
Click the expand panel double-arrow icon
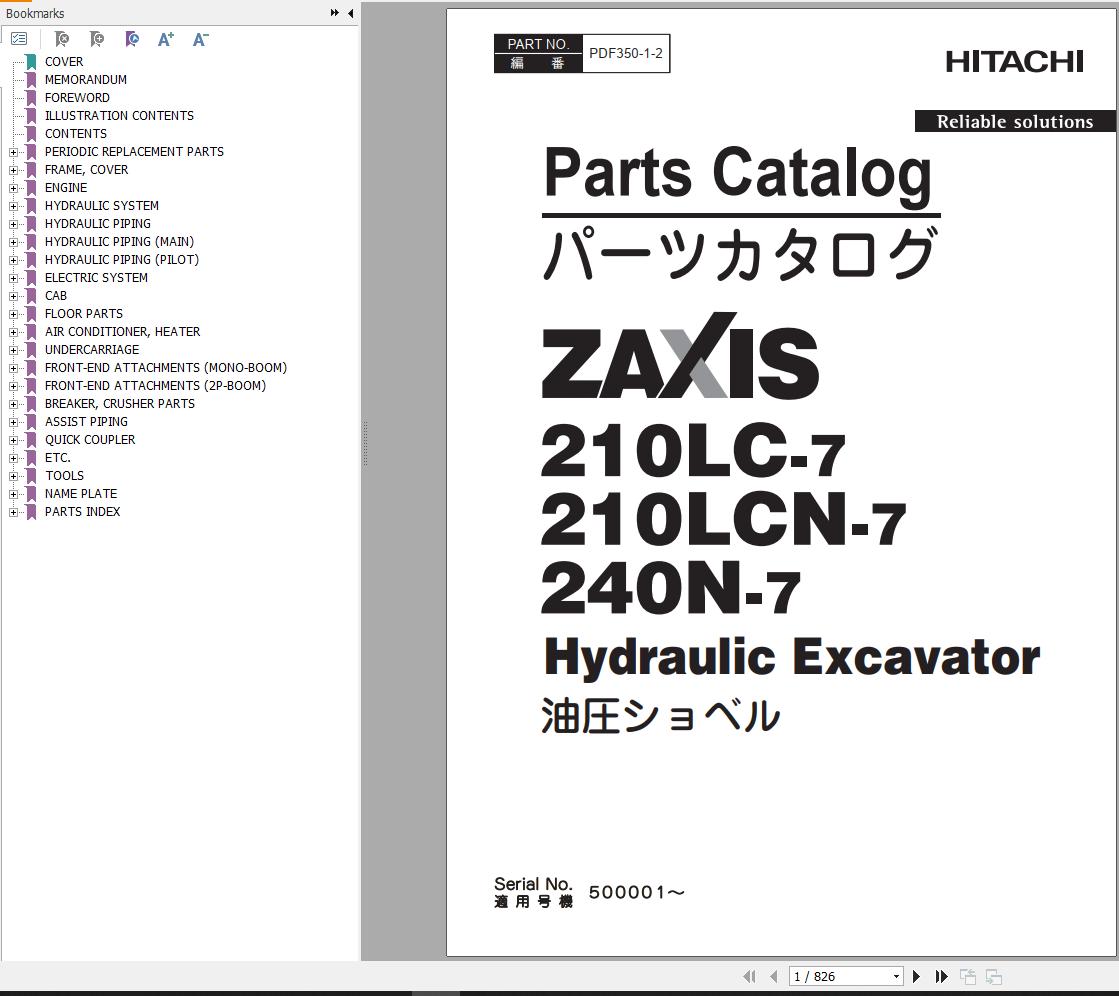pos(335,13)
